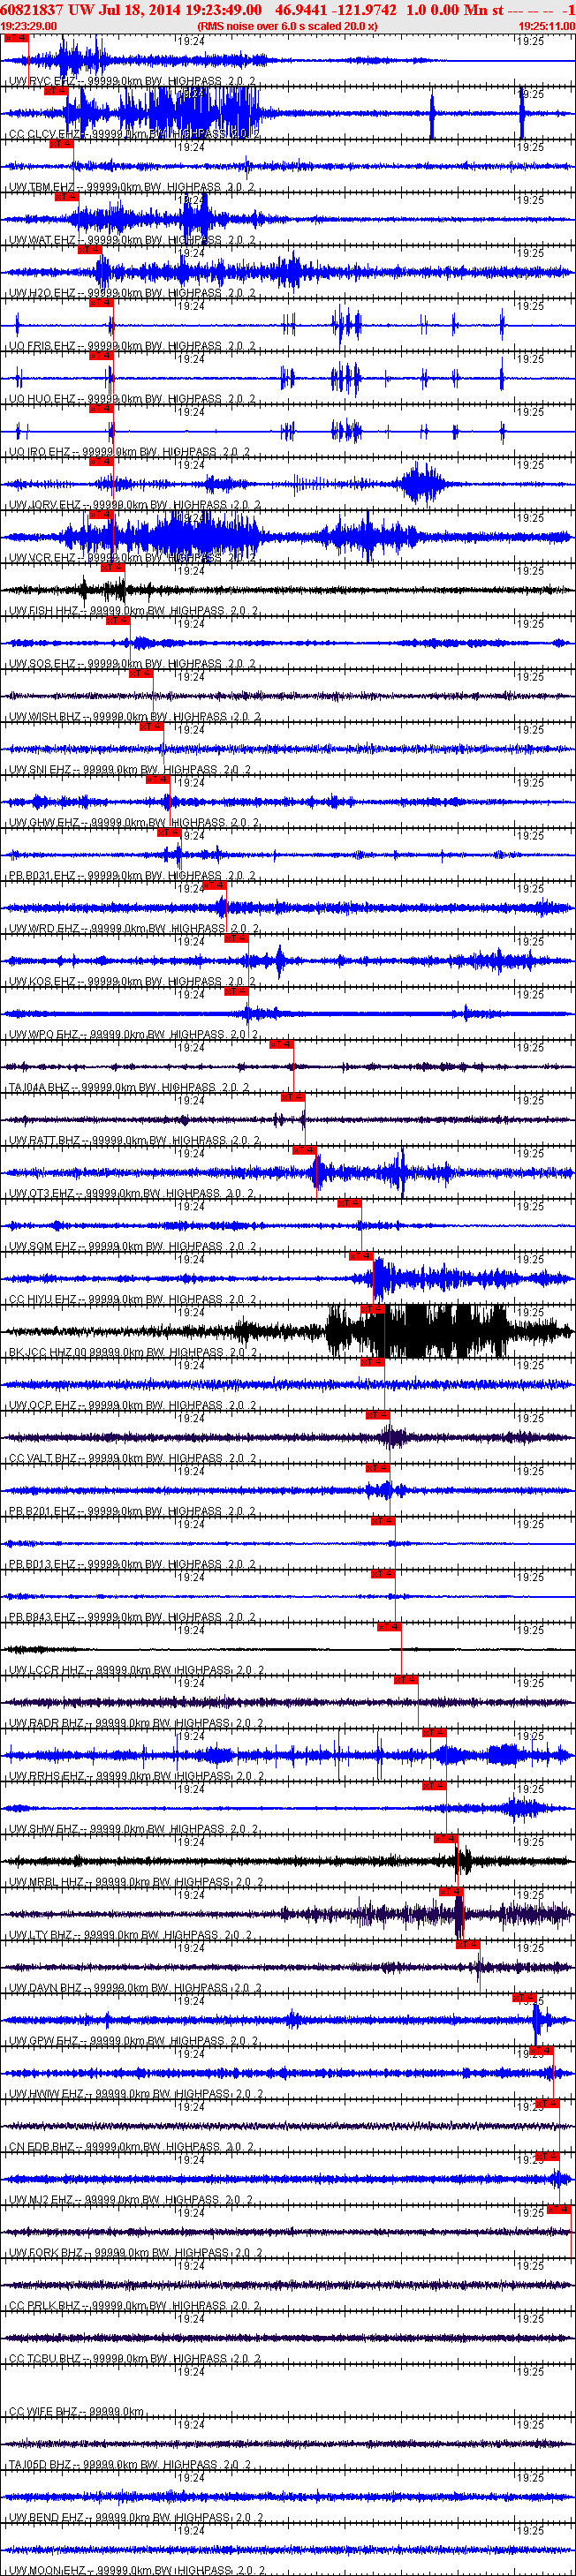This screenshot has width=576, height=2576.
Task: Select the UW.BEND EHZ station label
Action: (x=46, y=2517)
